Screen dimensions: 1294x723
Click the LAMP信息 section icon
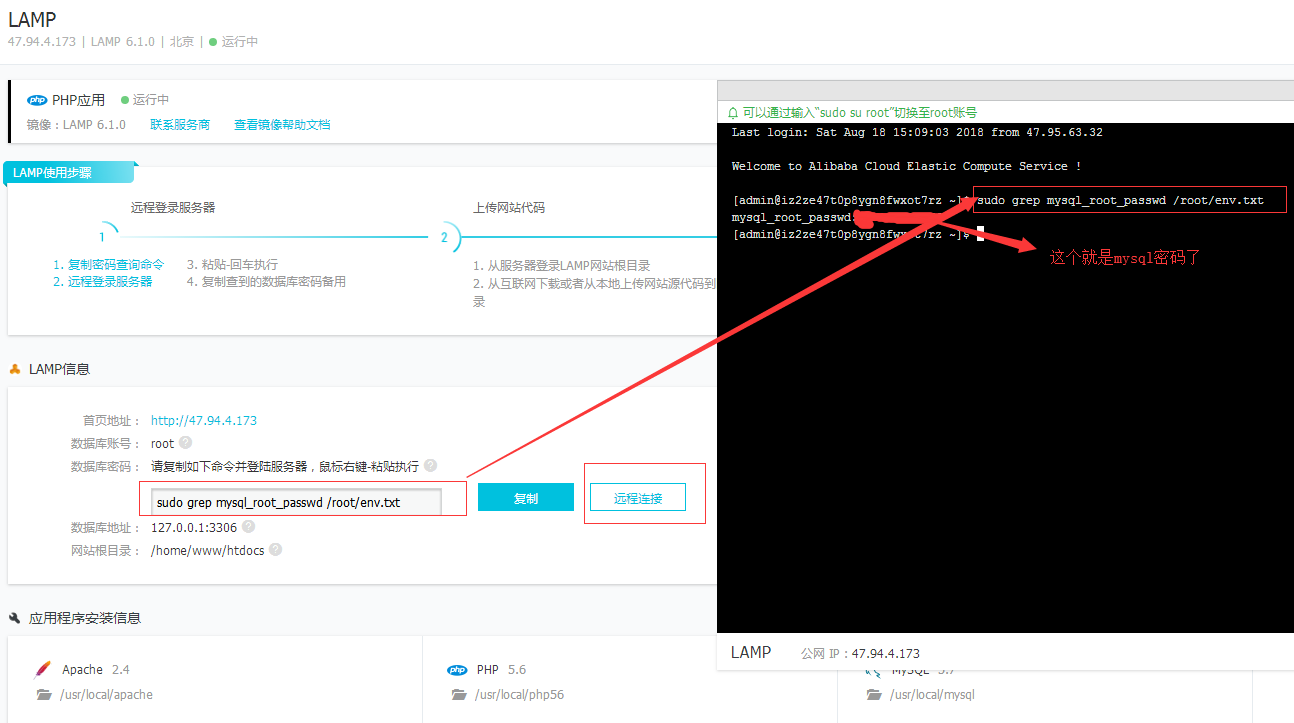tap(15, 369)
